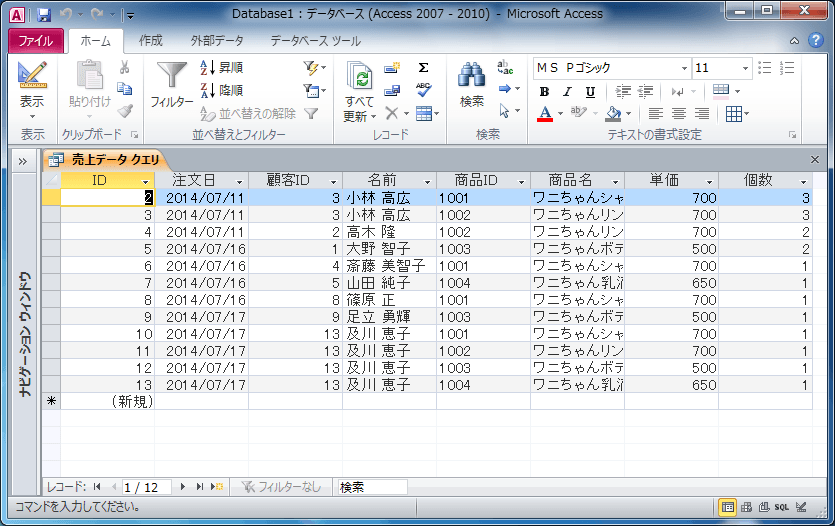Image resolution: width=835 pixels, height=526 pixels.
Task: Center align text
Action: pyautogui.click(x=678, y=113)
